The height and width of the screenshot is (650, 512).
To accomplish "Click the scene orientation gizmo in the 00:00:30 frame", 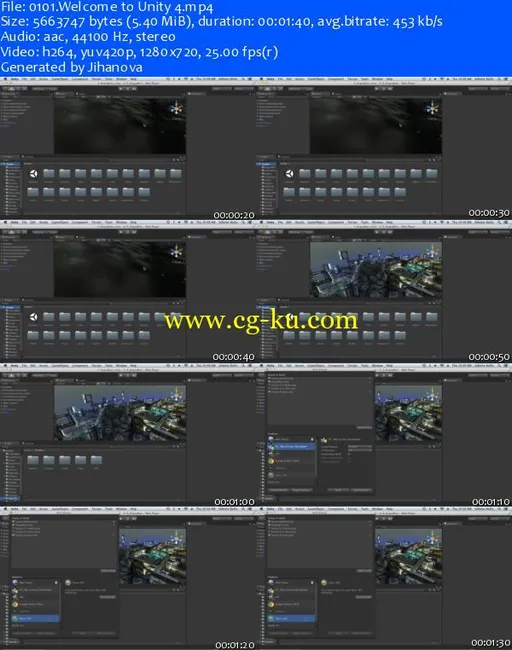I will 432,109.
